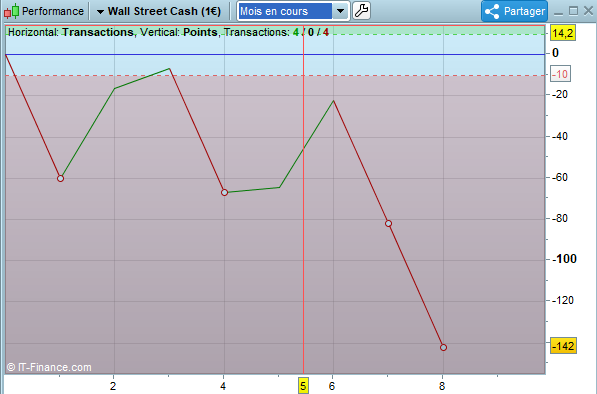Image resolution: width=597 pixels, height=394 pixels.
Task: Click the Transactions horizontal axis label
Action: coord(98,32)
